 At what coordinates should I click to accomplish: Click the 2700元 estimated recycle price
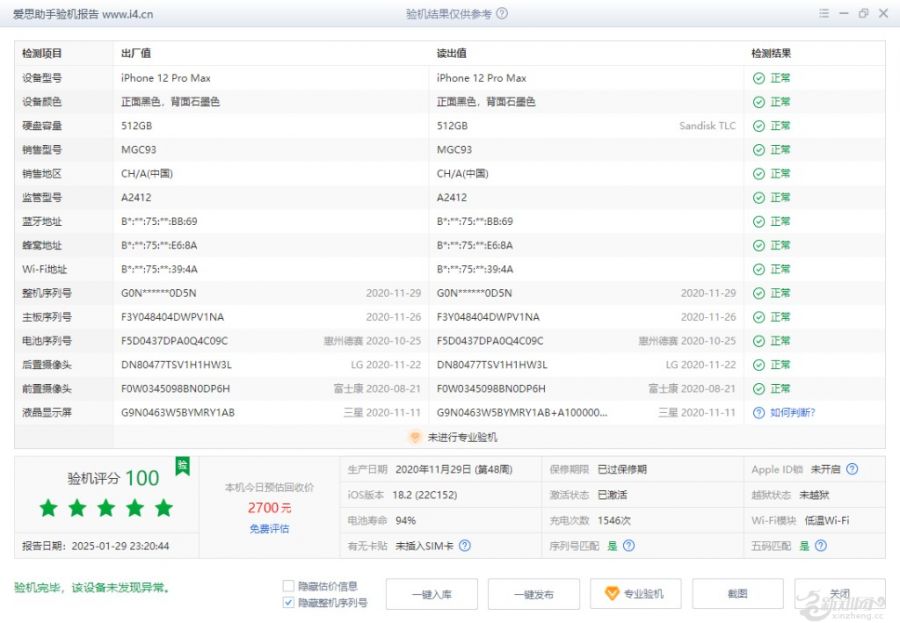(x=269, y=508)
